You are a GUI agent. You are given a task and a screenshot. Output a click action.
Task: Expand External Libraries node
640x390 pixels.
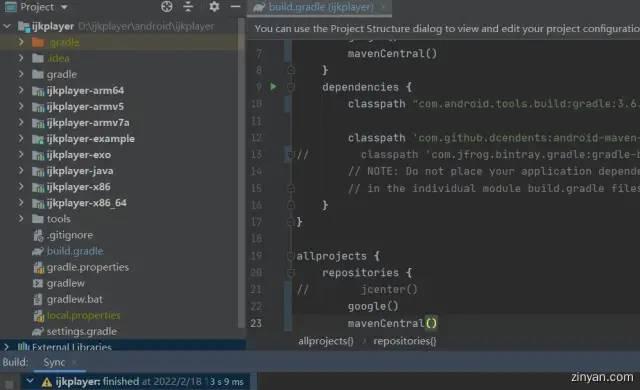pyautogui.click(x=6, y=347)
